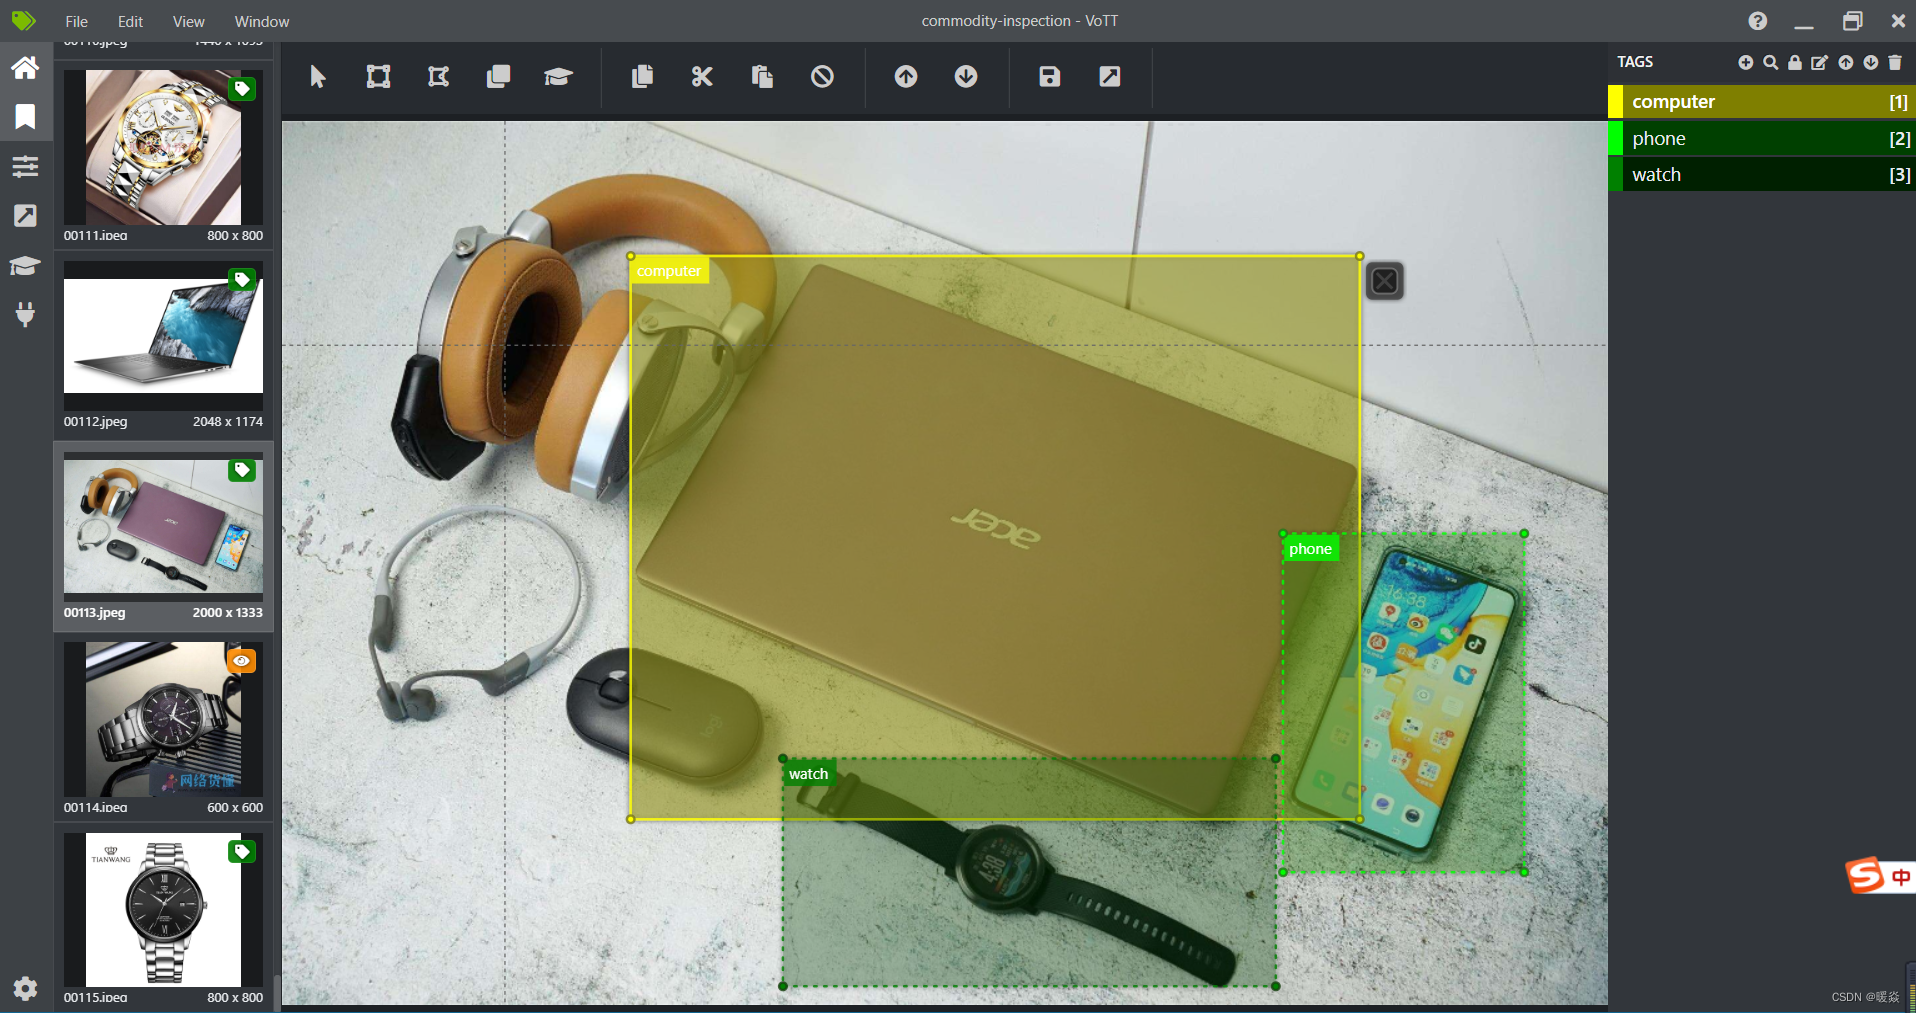The height and width of the screenshot is (1013, 1916).
Task: Go to previous asset with up arrow
Action: 906,77
